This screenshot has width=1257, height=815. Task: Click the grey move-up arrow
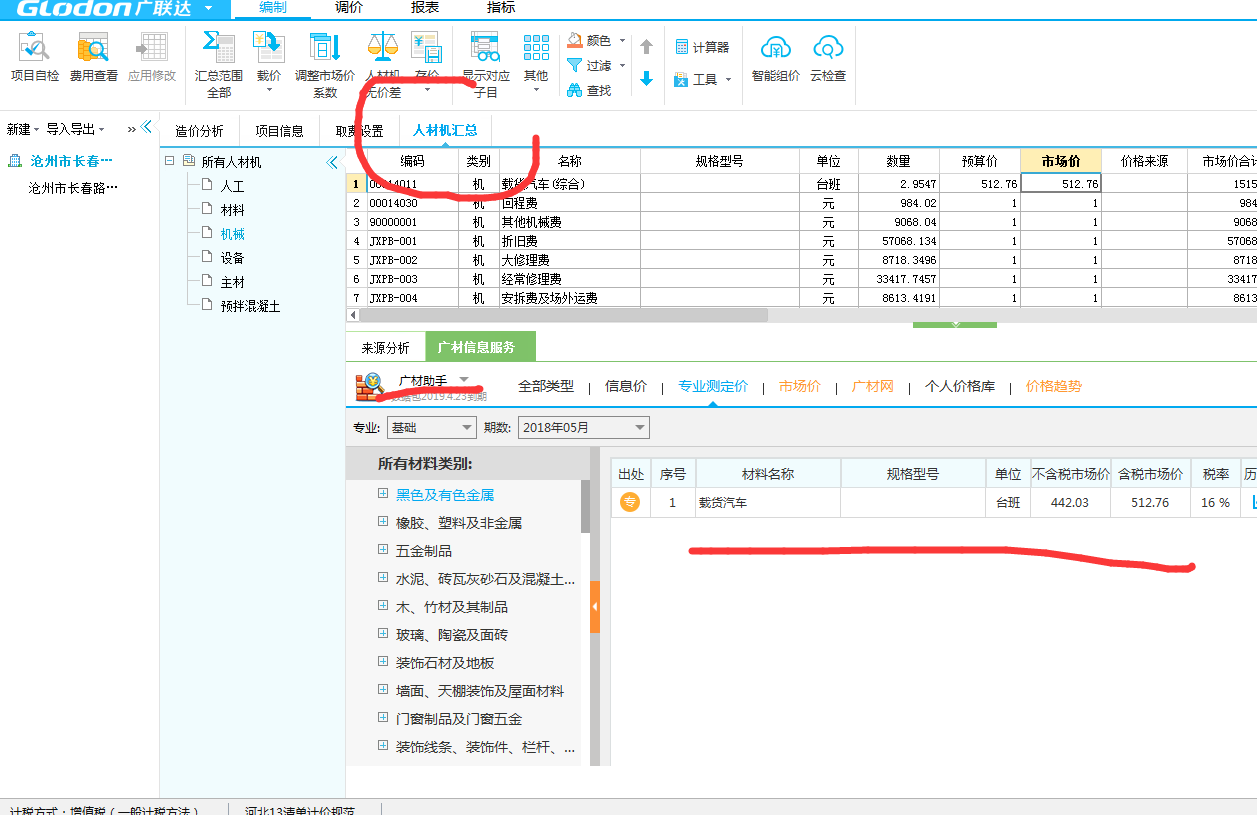point(646,47)
